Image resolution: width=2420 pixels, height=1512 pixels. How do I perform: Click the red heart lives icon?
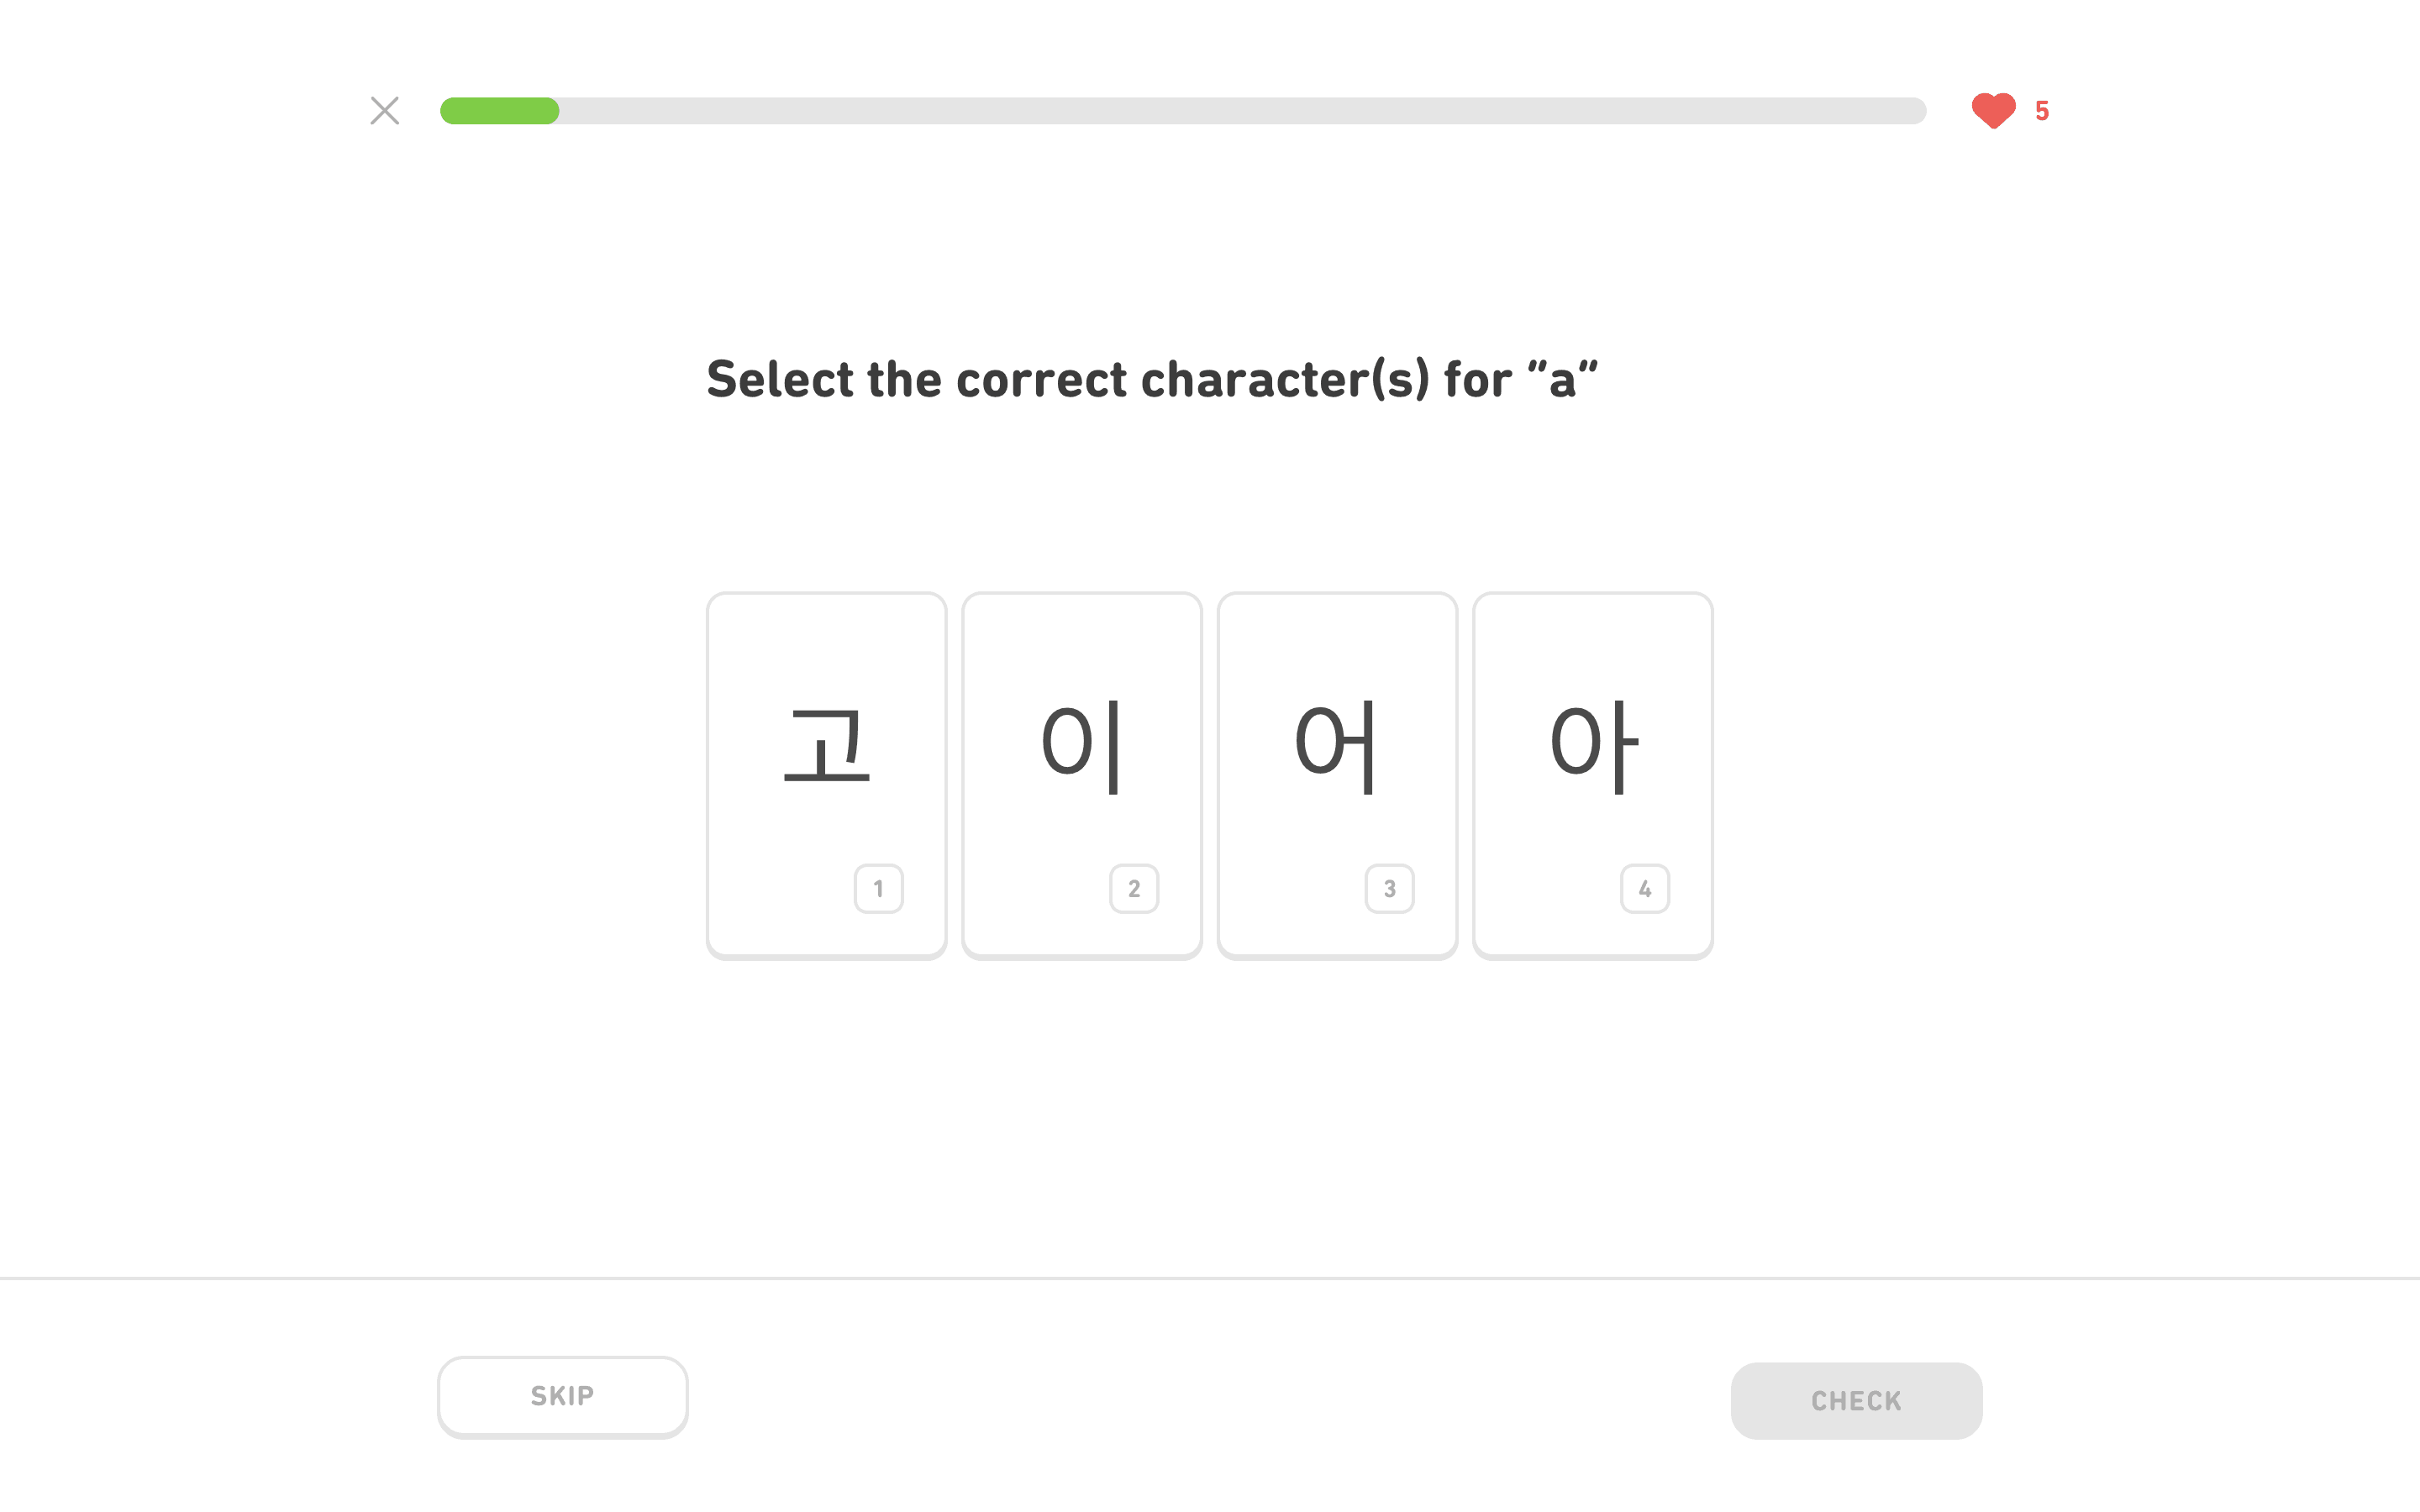click(x=1992, y=110)
